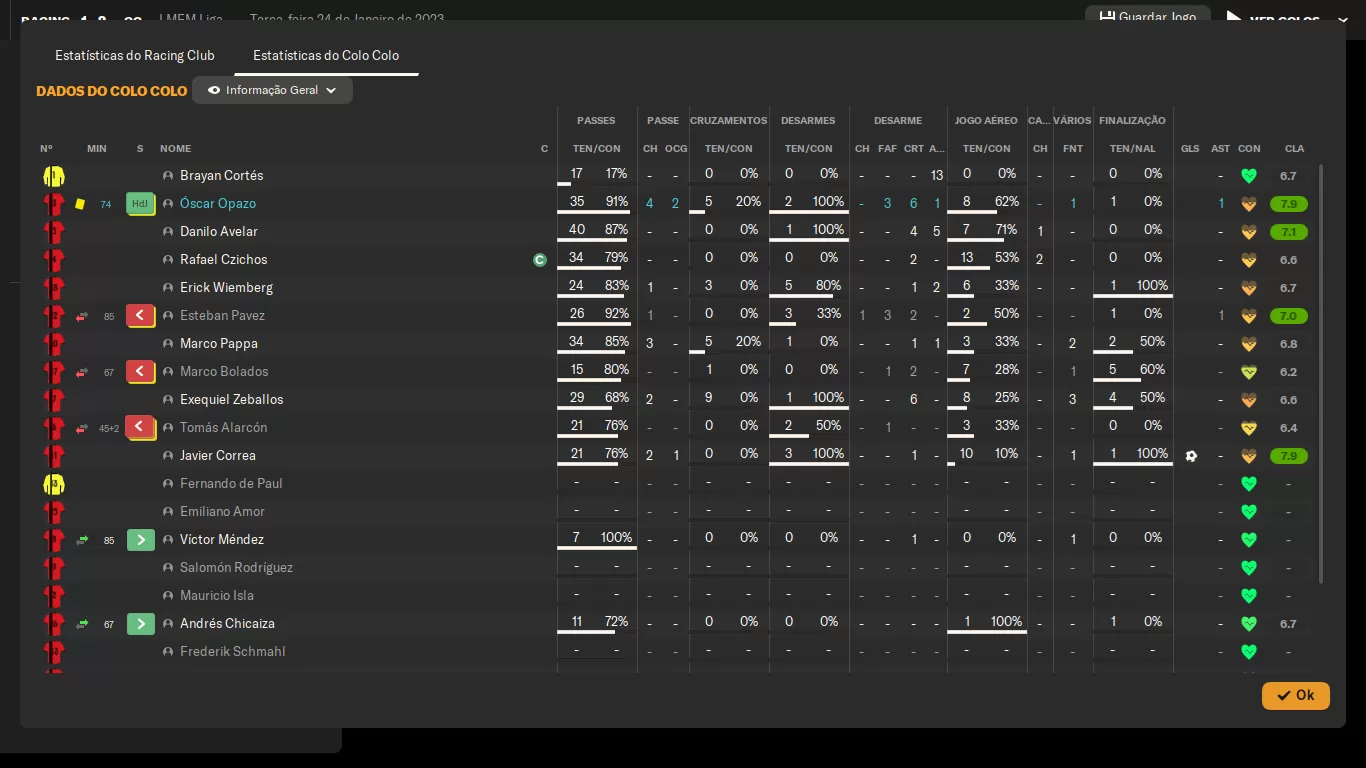Click Óscar Opazo red shirt icon
The height and width of the screenshot is (768, 1366).
point(54,204)
